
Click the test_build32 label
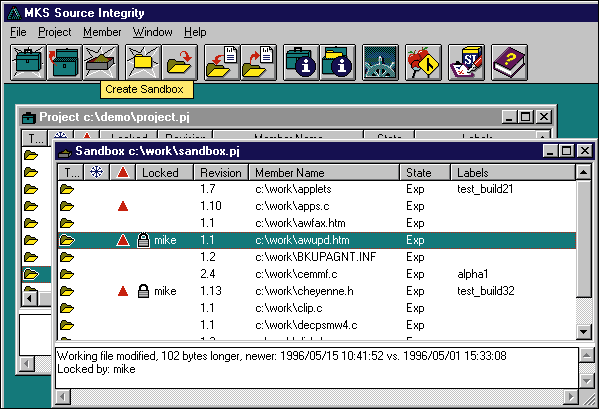486,291
